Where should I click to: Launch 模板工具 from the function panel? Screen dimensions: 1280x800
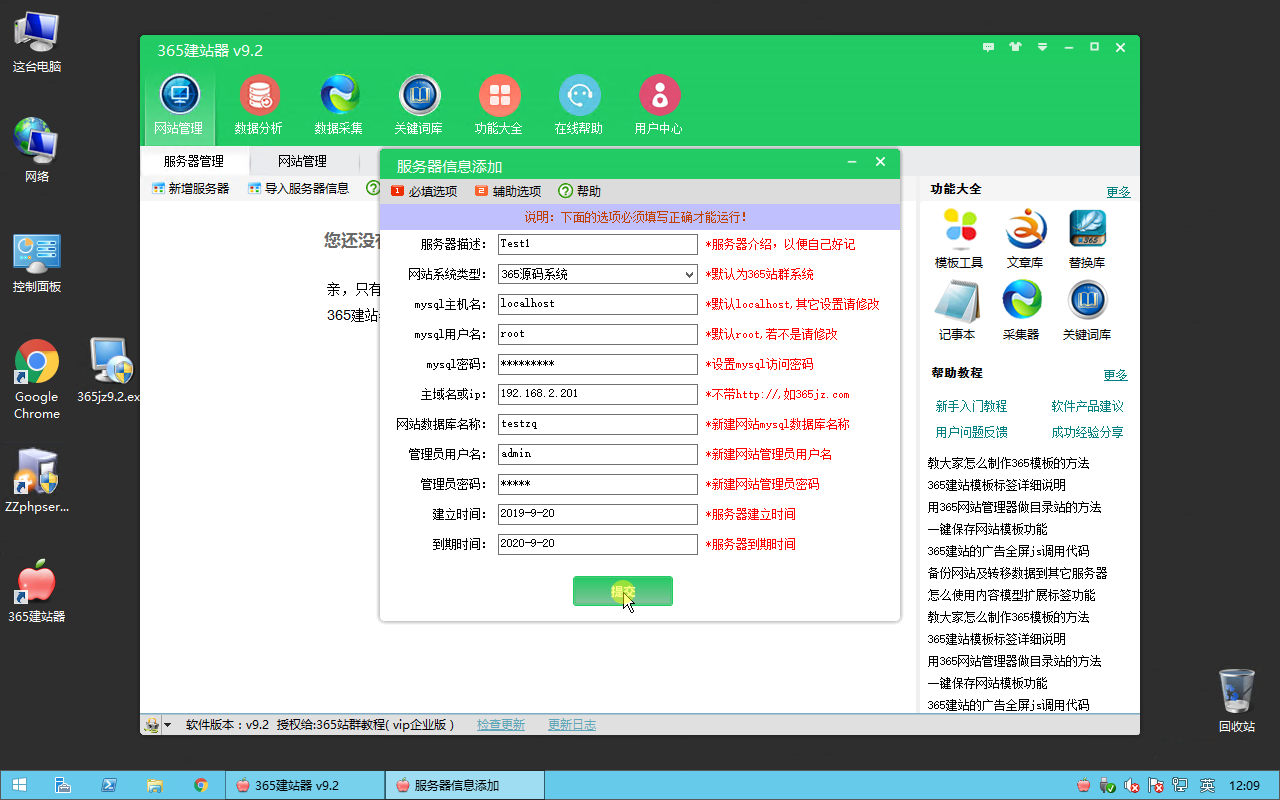(x=959, y=238)
